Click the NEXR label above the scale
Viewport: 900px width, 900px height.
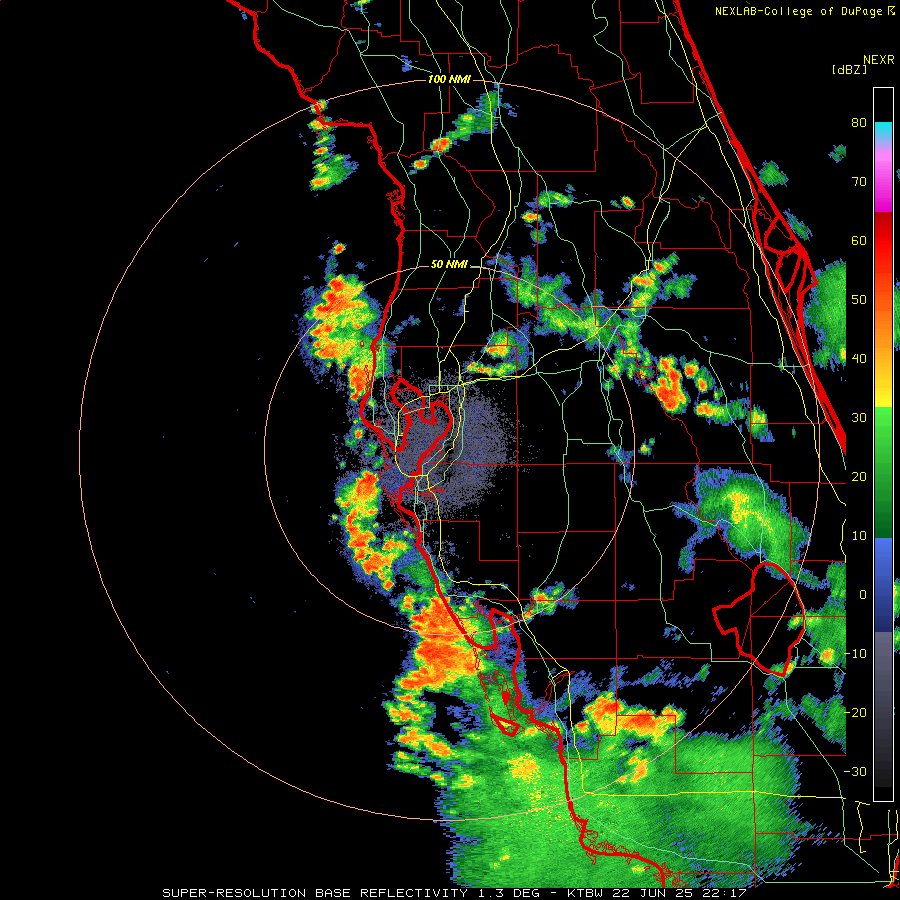pos(878,60)
